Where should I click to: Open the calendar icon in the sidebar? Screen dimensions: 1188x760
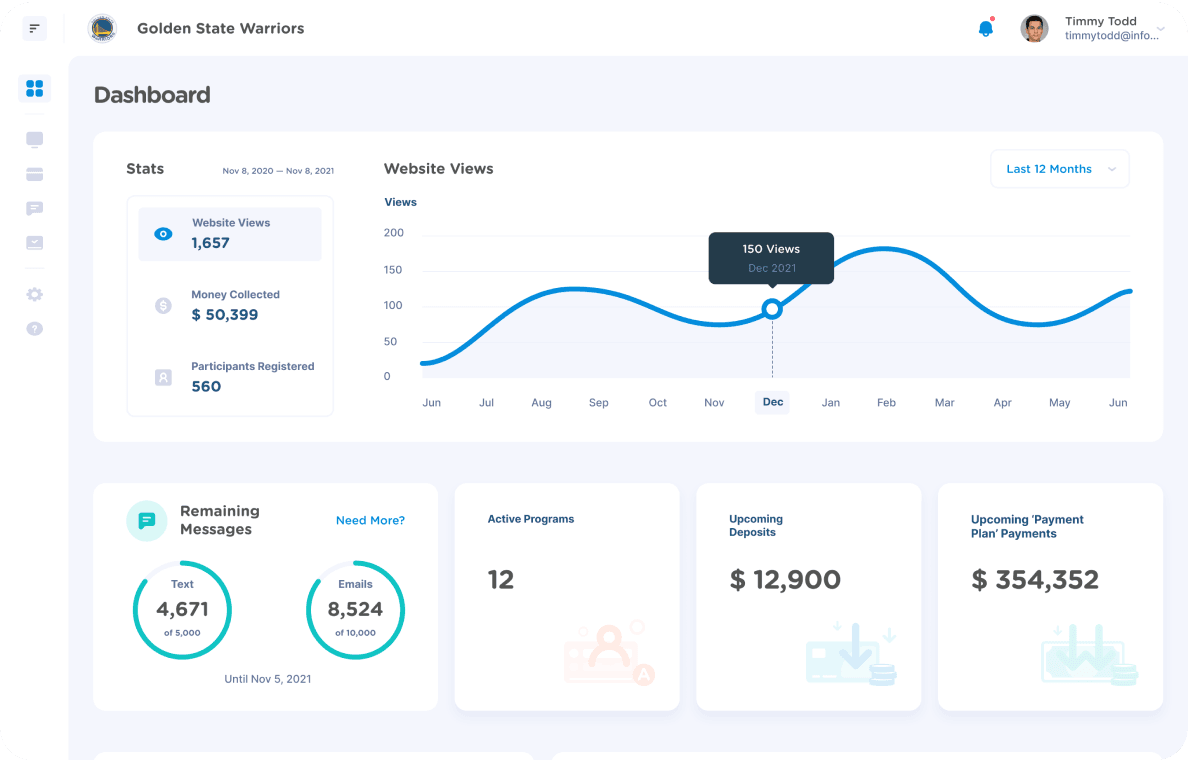coord(34,174)
